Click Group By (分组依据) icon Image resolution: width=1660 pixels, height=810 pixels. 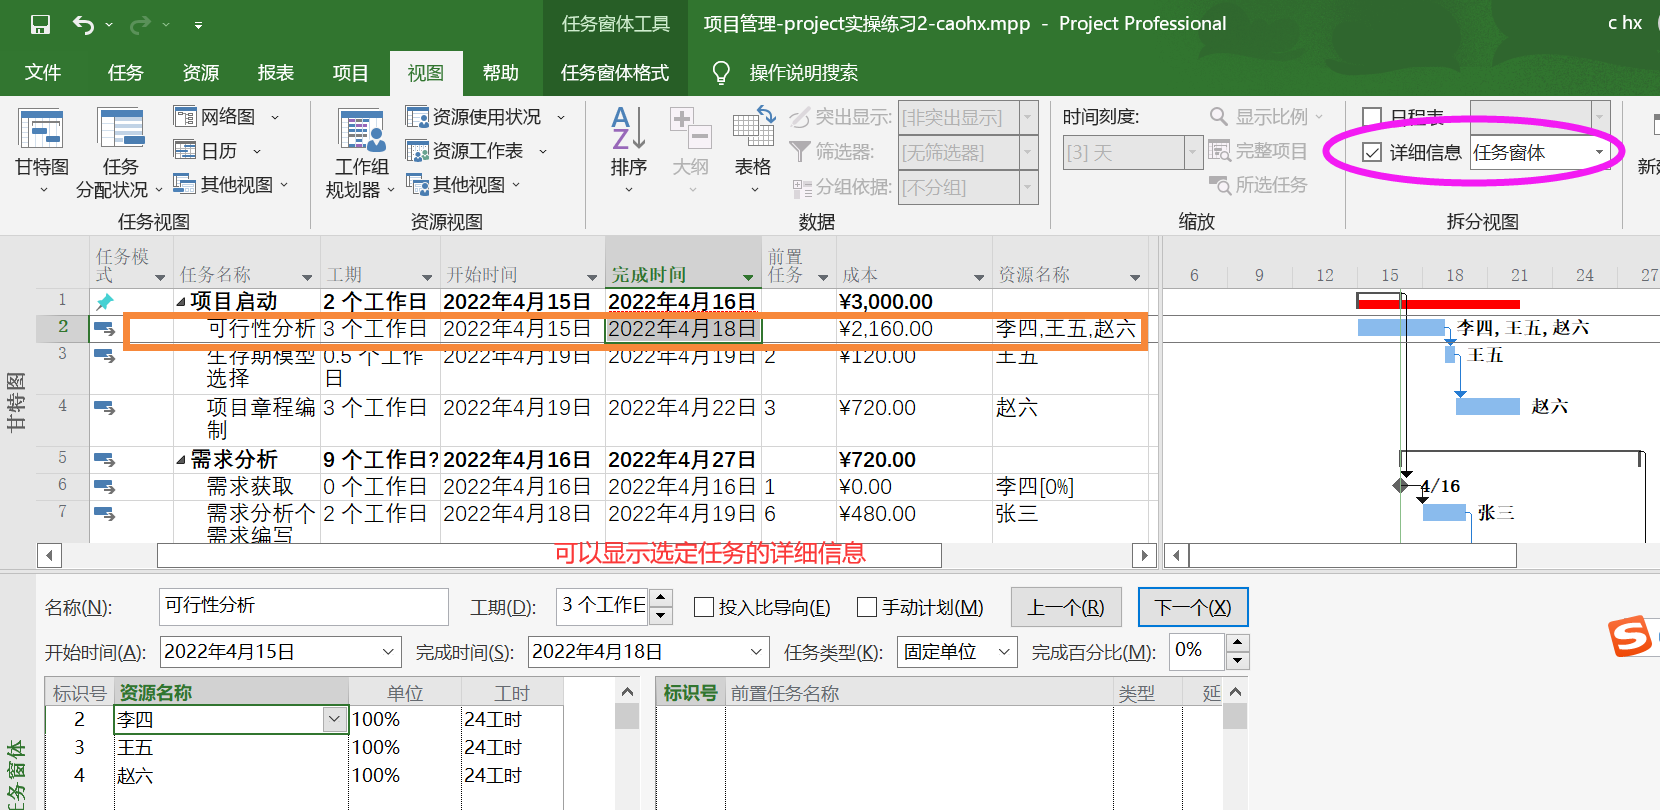point(801,187)
